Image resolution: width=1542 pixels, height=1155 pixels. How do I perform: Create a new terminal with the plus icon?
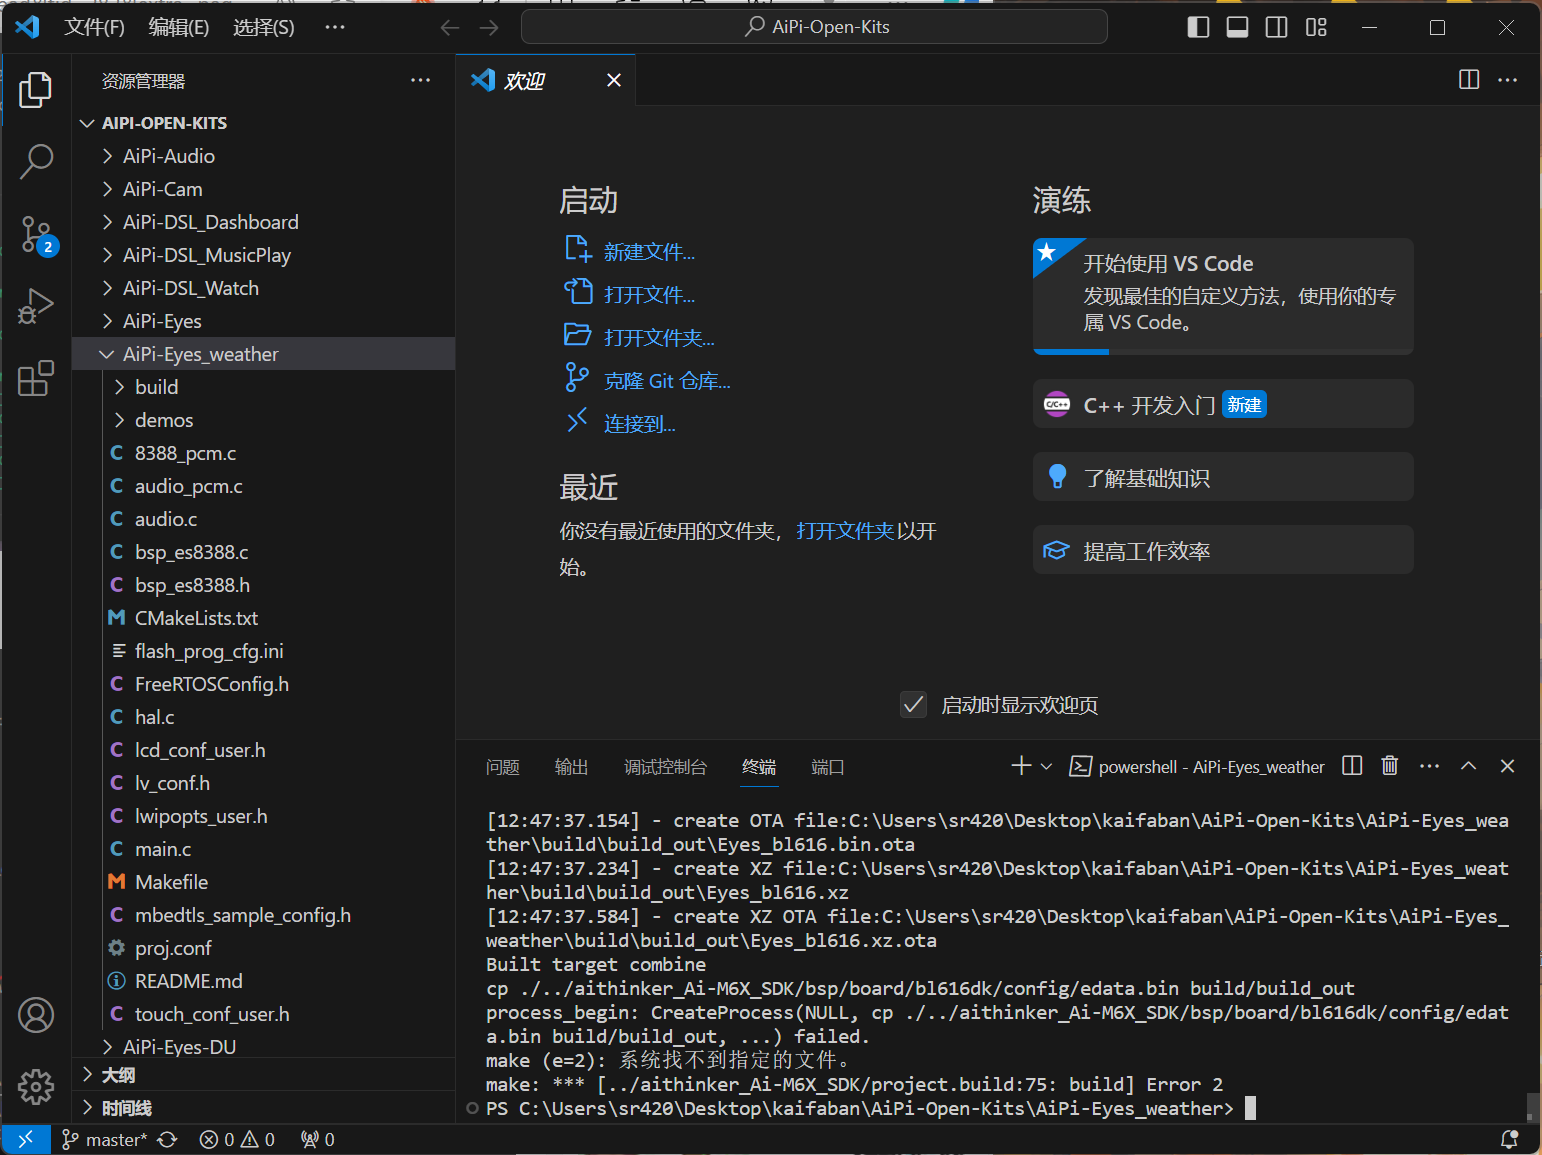pyautogui.click(x=1021, y=766)
